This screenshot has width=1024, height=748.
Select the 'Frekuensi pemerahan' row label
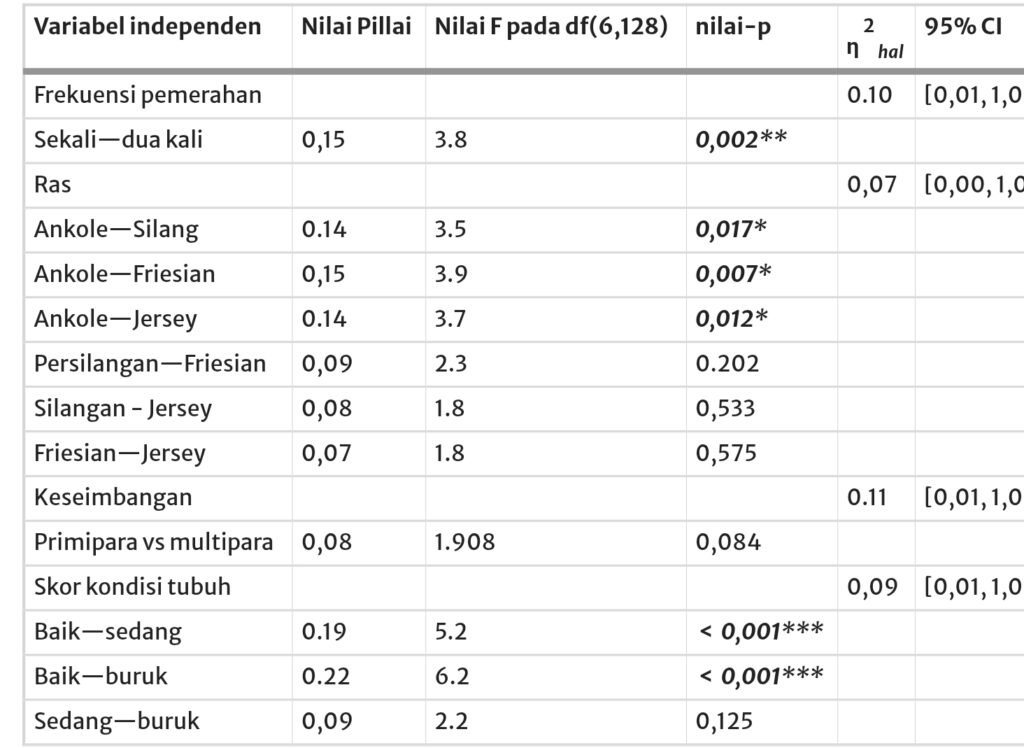(x=148, y=95)
